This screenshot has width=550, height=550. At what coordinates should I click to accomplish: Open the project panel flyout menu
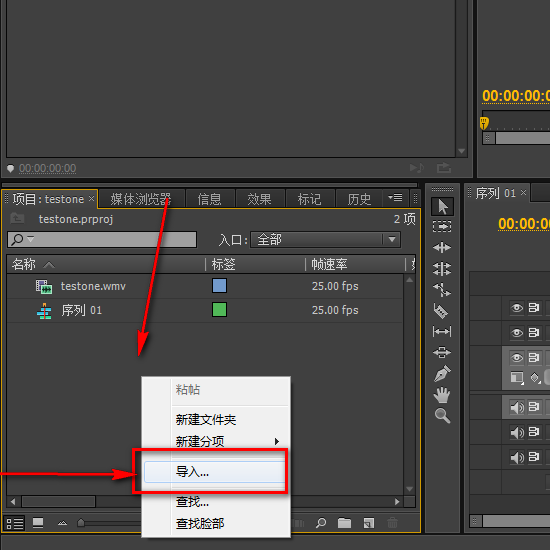(x=395, y=198)
